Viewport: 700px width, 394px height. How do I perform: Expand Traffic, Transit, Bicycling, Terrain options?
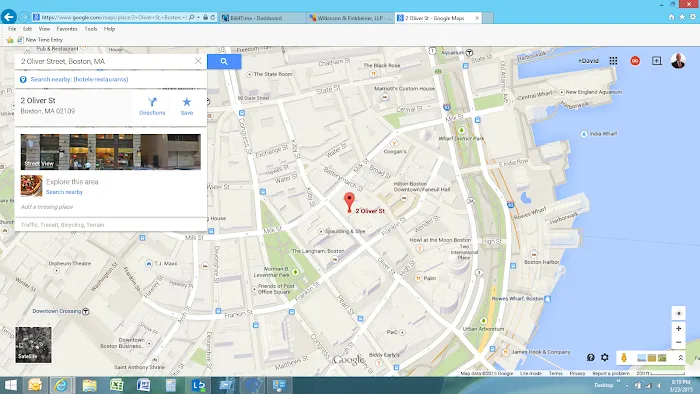[62, 225]
